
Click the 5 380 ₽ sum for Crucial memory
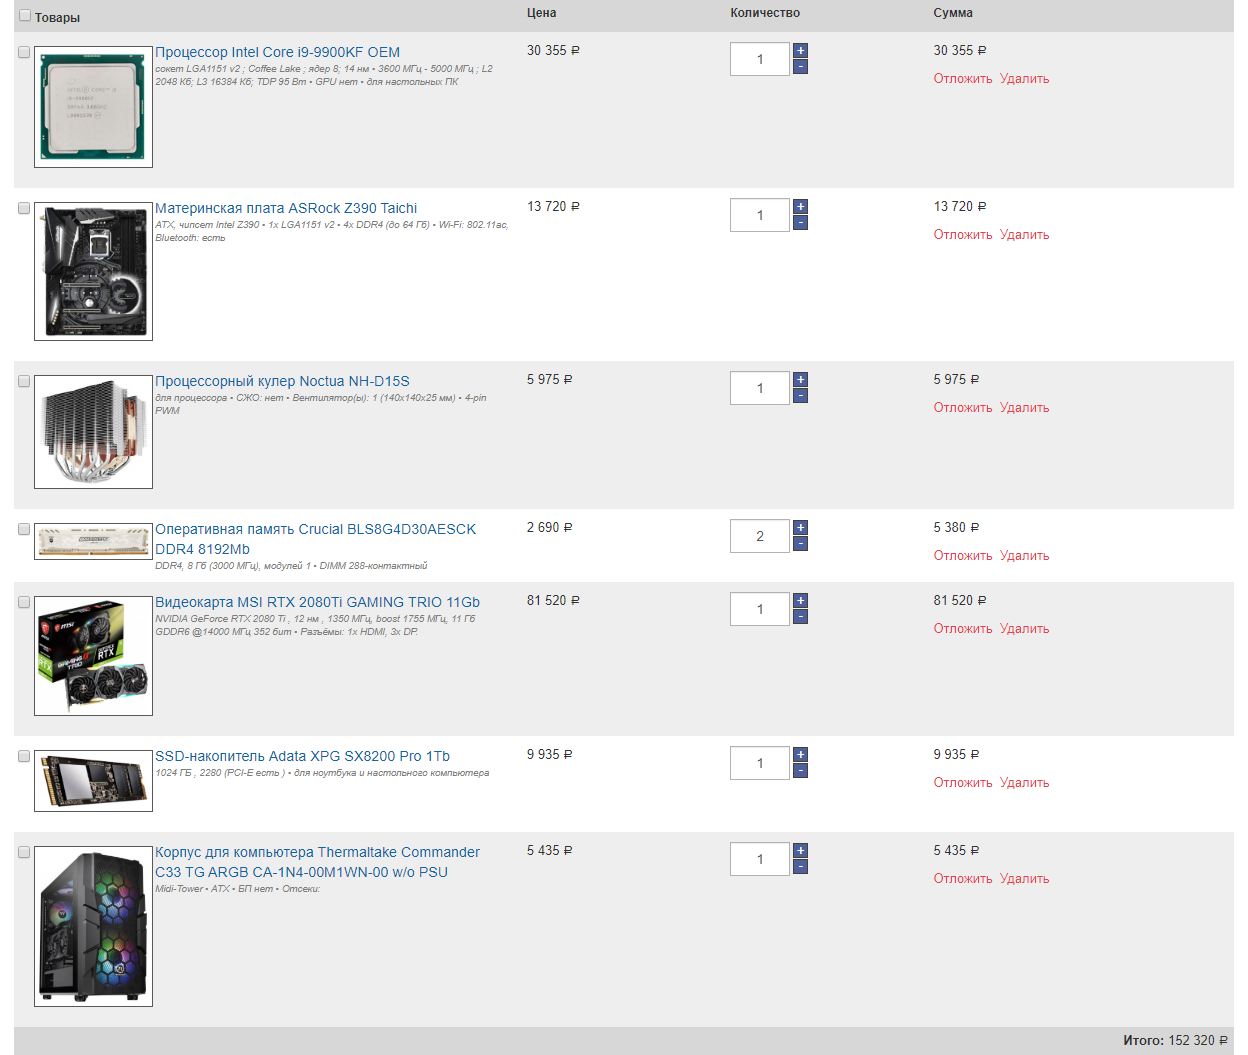pos(956,527)
